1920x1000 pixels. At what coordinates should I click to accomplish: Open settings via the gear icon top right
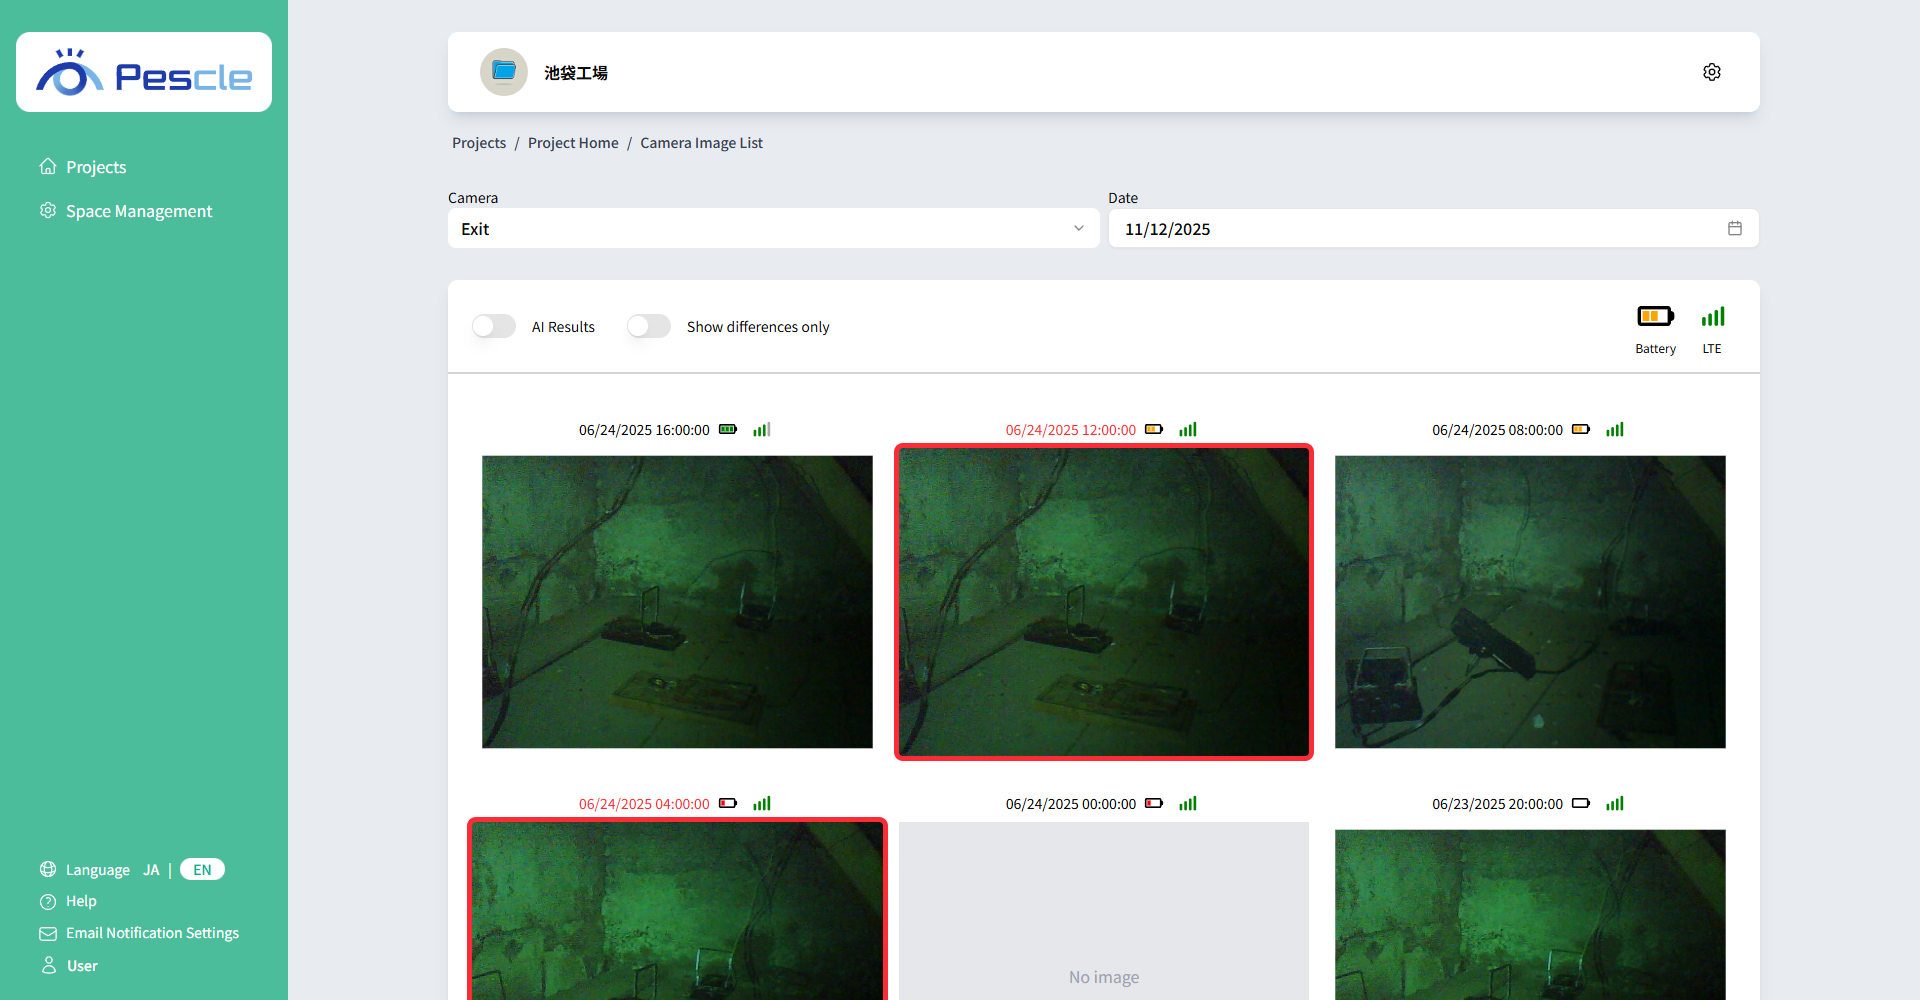(1711, 71)
